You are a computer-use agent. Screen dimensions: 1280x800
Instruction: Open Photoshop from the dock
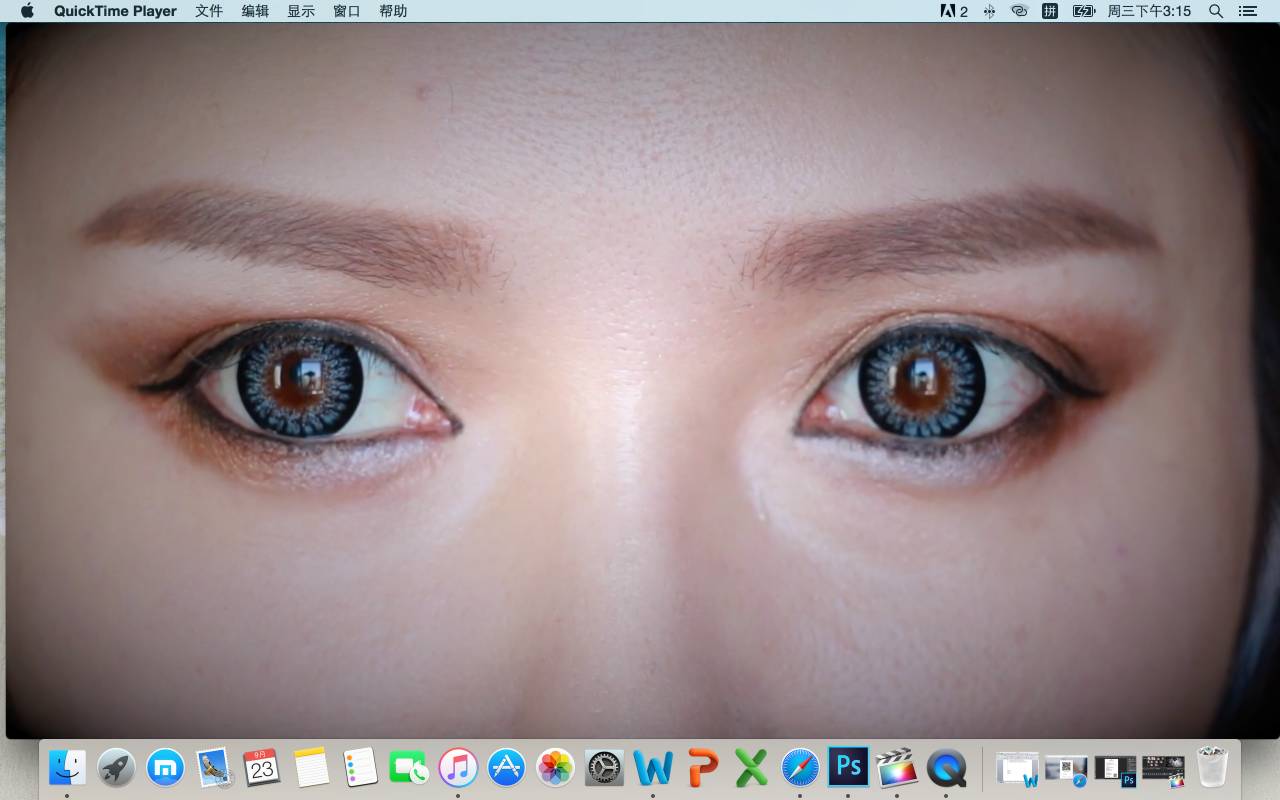[x=848, y=768]
